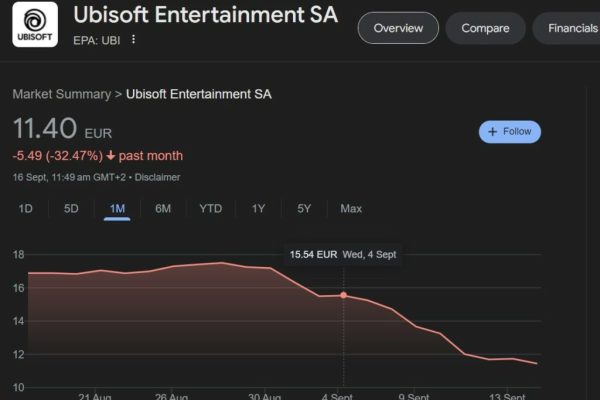Select the YTD time range

(x=210, y=209)
